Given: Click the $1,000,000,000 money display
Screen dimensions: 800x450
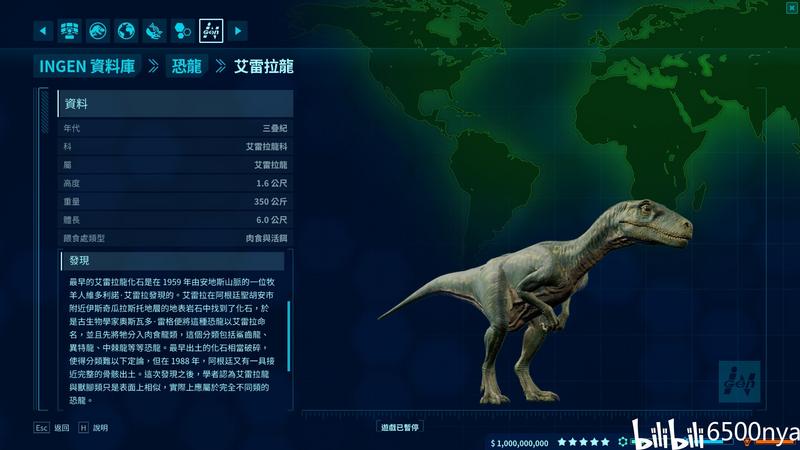Looking at the screenshot, I should point(519,443).
